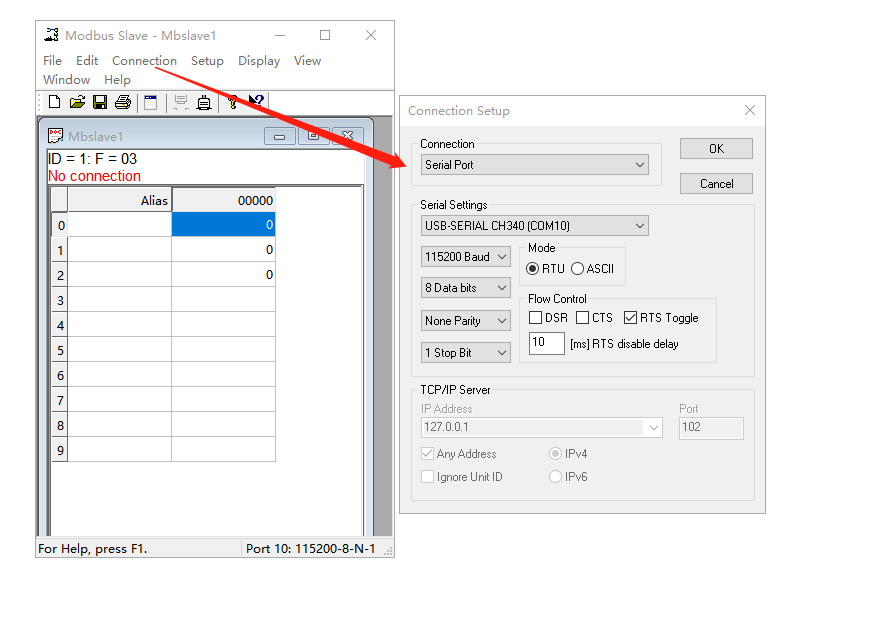
Task: Select the ASCII mode radio button
Action: [578, 269]
